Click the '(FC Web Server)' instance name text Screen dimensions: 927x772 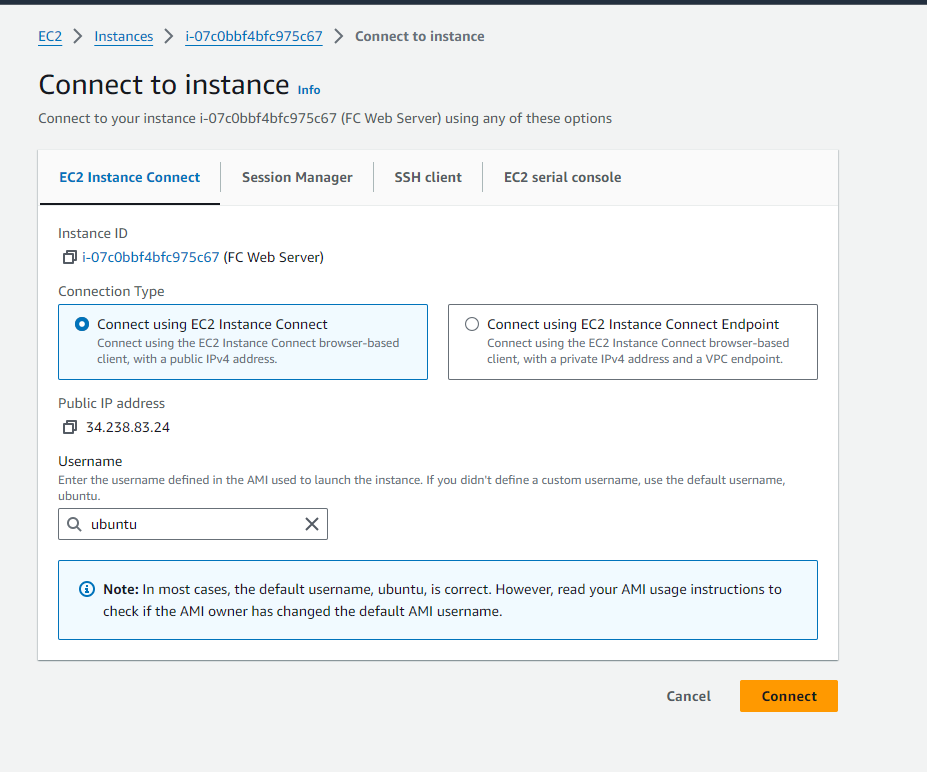[x=274, y=257]
